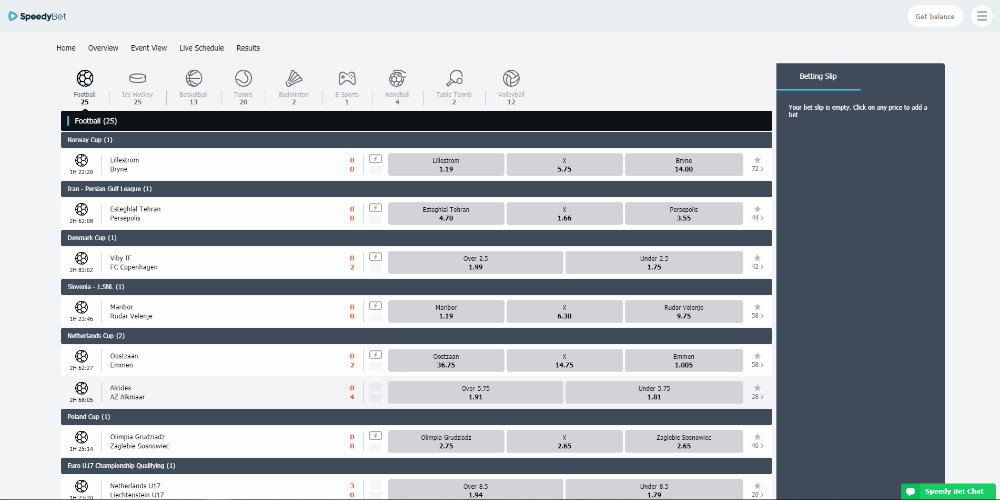Image resolution: width=1000 pixels, height=500 pixels.
Task: Expand 42 more markets for Viby IF
Action: 757,267
